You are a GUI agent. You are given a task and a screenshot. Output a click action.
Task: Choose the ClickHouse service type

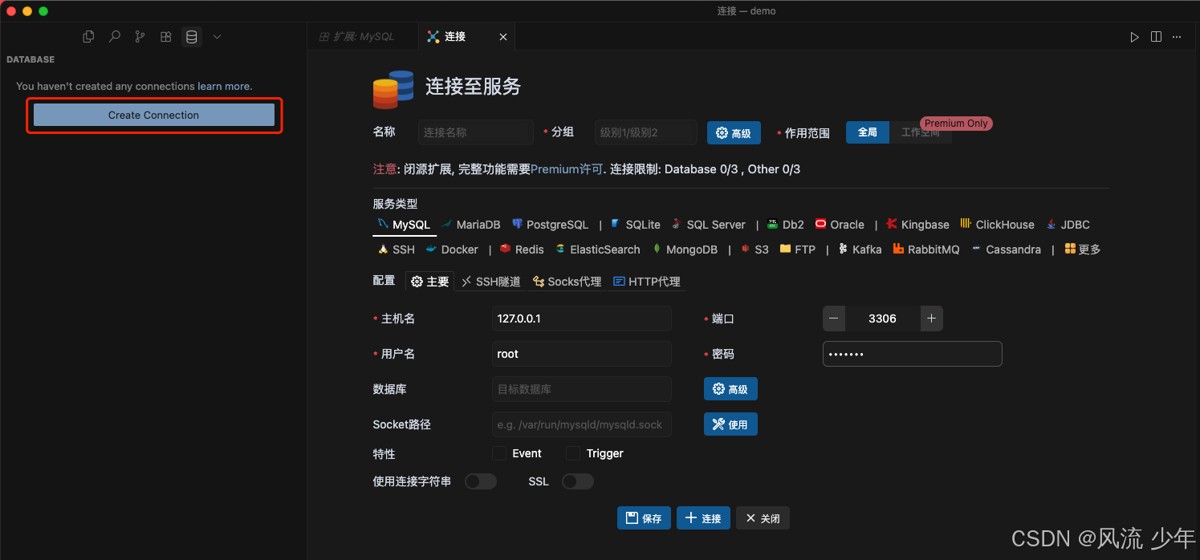click(997, 225)
